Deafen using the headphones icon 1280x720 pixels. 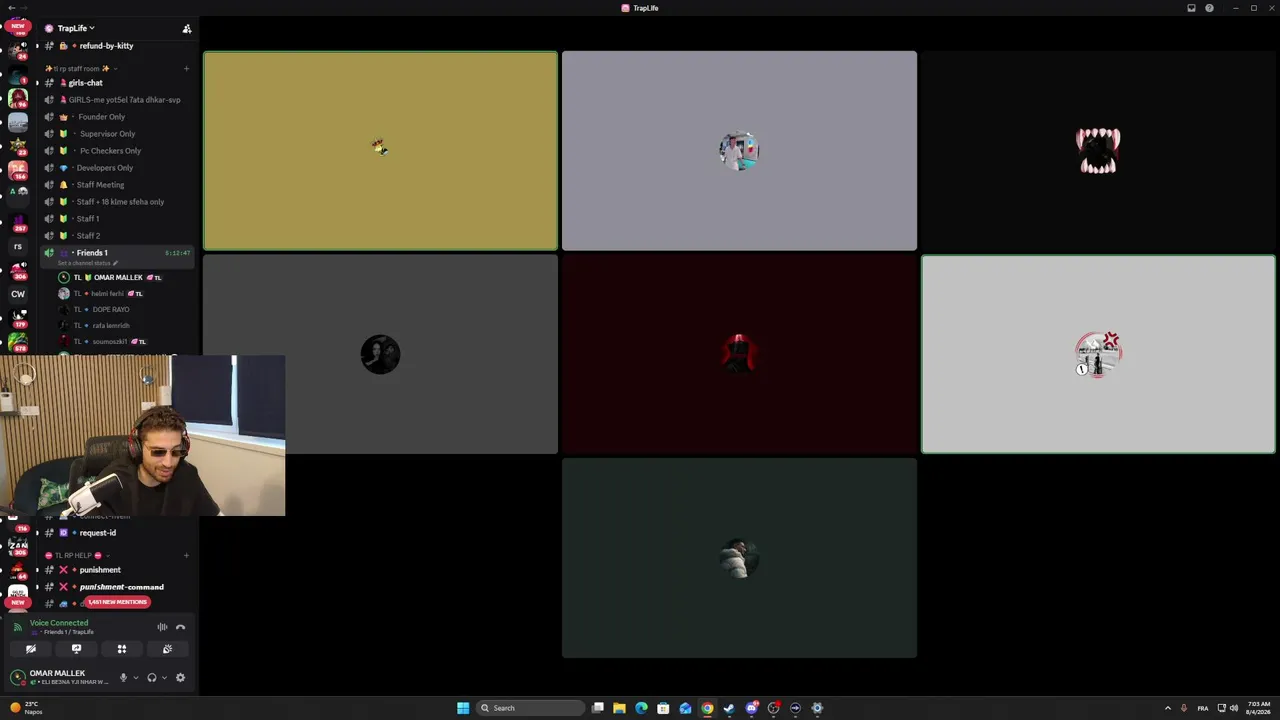(152, 677)
